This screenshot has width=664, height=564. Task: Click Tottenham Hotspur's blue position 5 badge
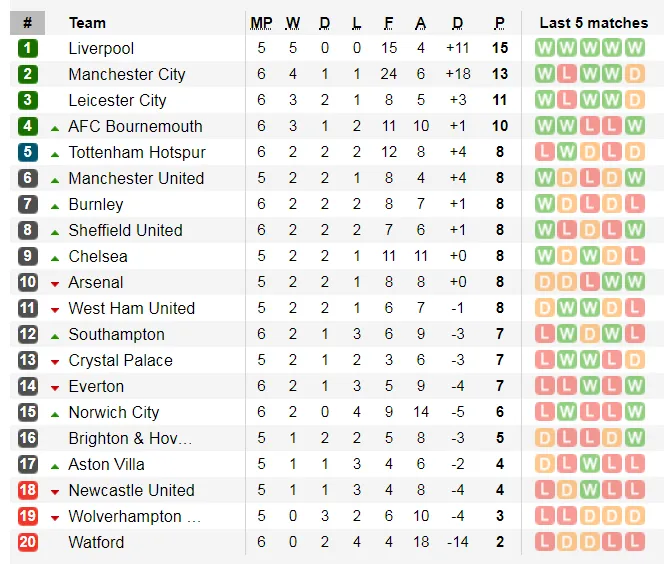coord(27,152)
